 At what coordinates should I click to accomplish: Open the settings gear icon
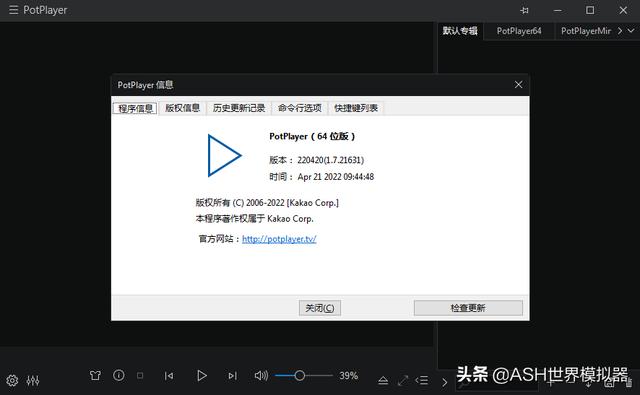[x=12, y=380]
